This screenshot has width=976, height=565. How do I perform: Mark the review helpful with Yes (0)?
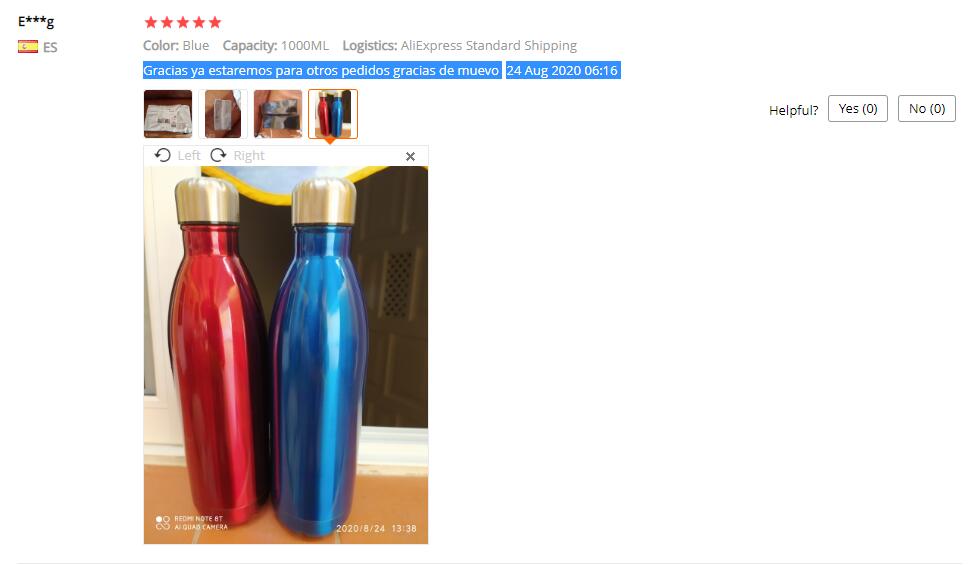point(858,109)
